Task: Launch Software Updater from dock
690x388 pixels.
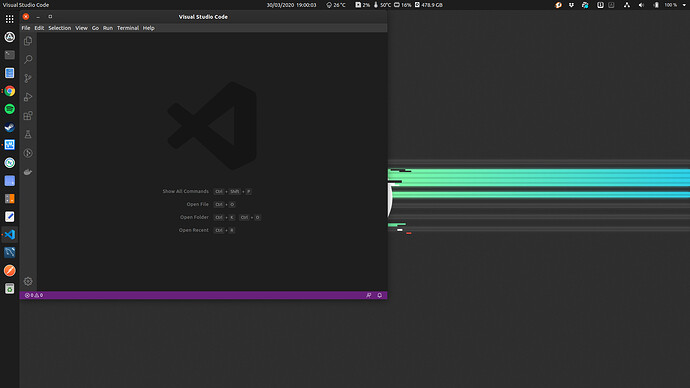Action: [10, 37]
